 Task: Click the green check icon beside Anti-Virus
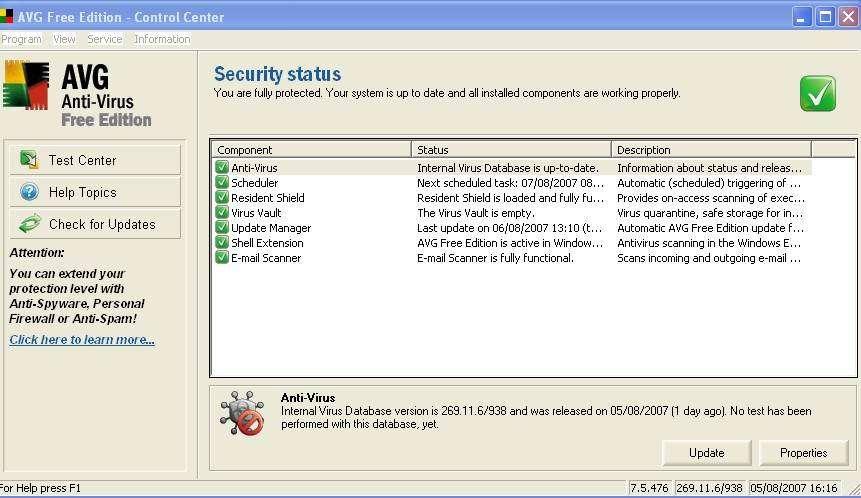222,167
